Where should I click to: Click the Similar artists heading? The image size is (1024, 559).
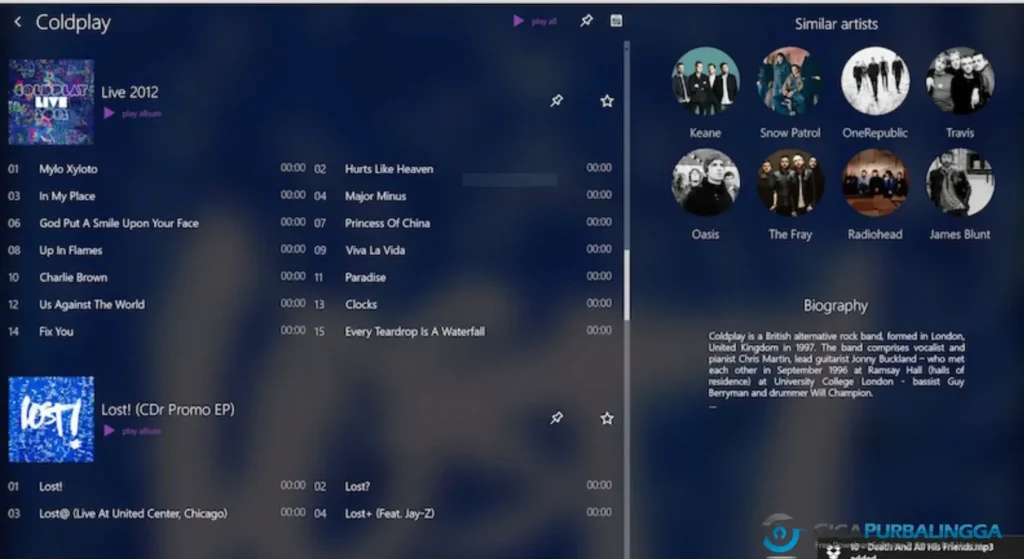click(836, 24)
